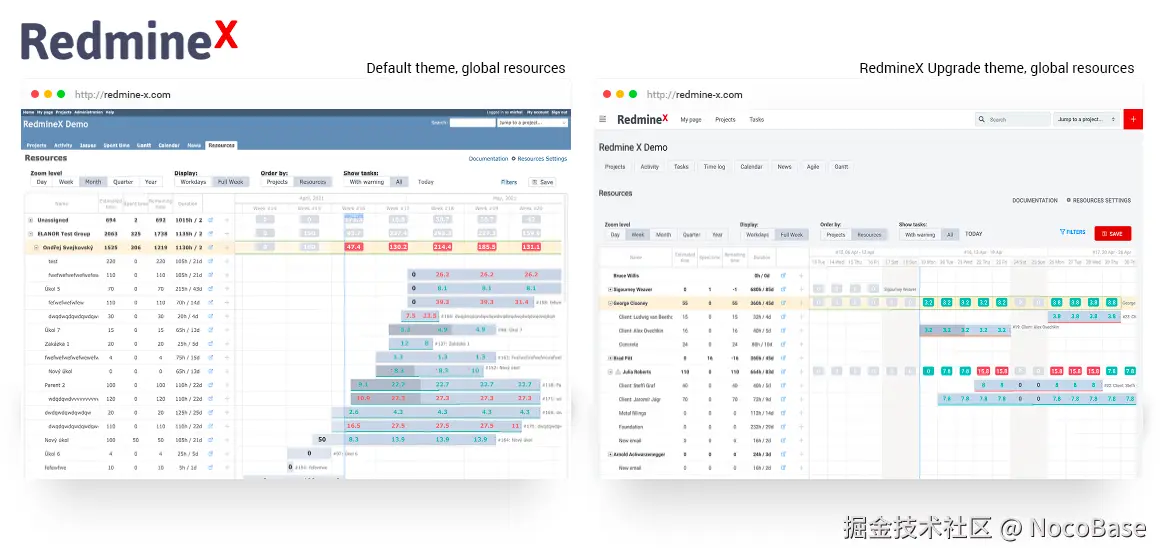The width and height of the screenshot is (1164, 559).
Task: Order by Projects in Default theme
Action: coord(277,182)
